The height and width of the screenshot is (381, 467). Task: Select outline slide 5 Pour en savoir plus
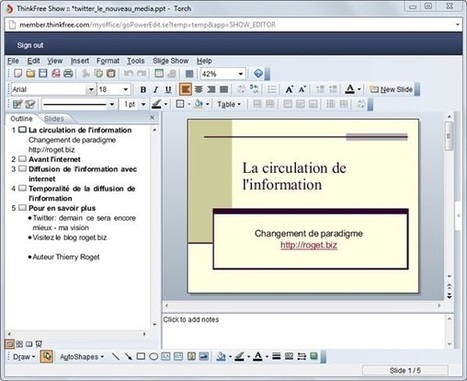[62, 208]
